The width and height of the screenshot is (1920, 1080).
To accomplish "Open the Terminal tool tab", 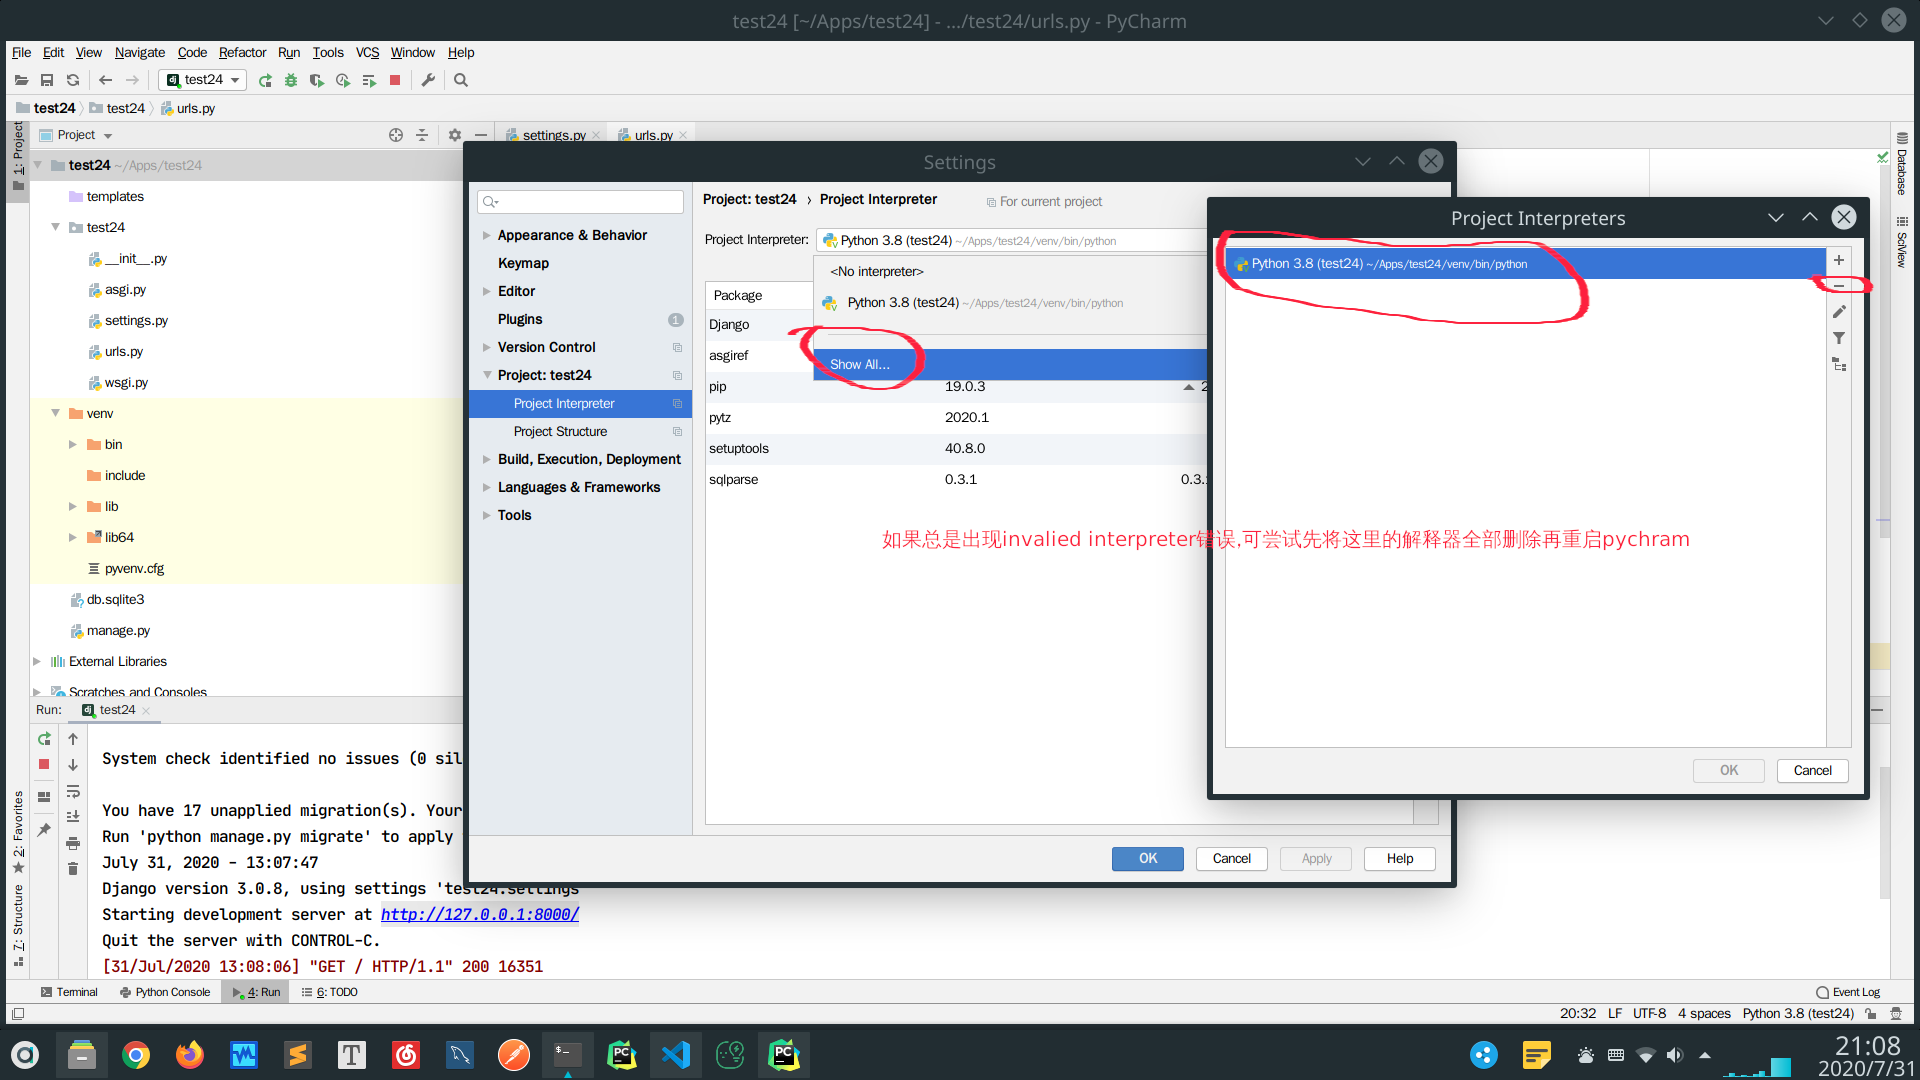I will (x=69, y=992).
